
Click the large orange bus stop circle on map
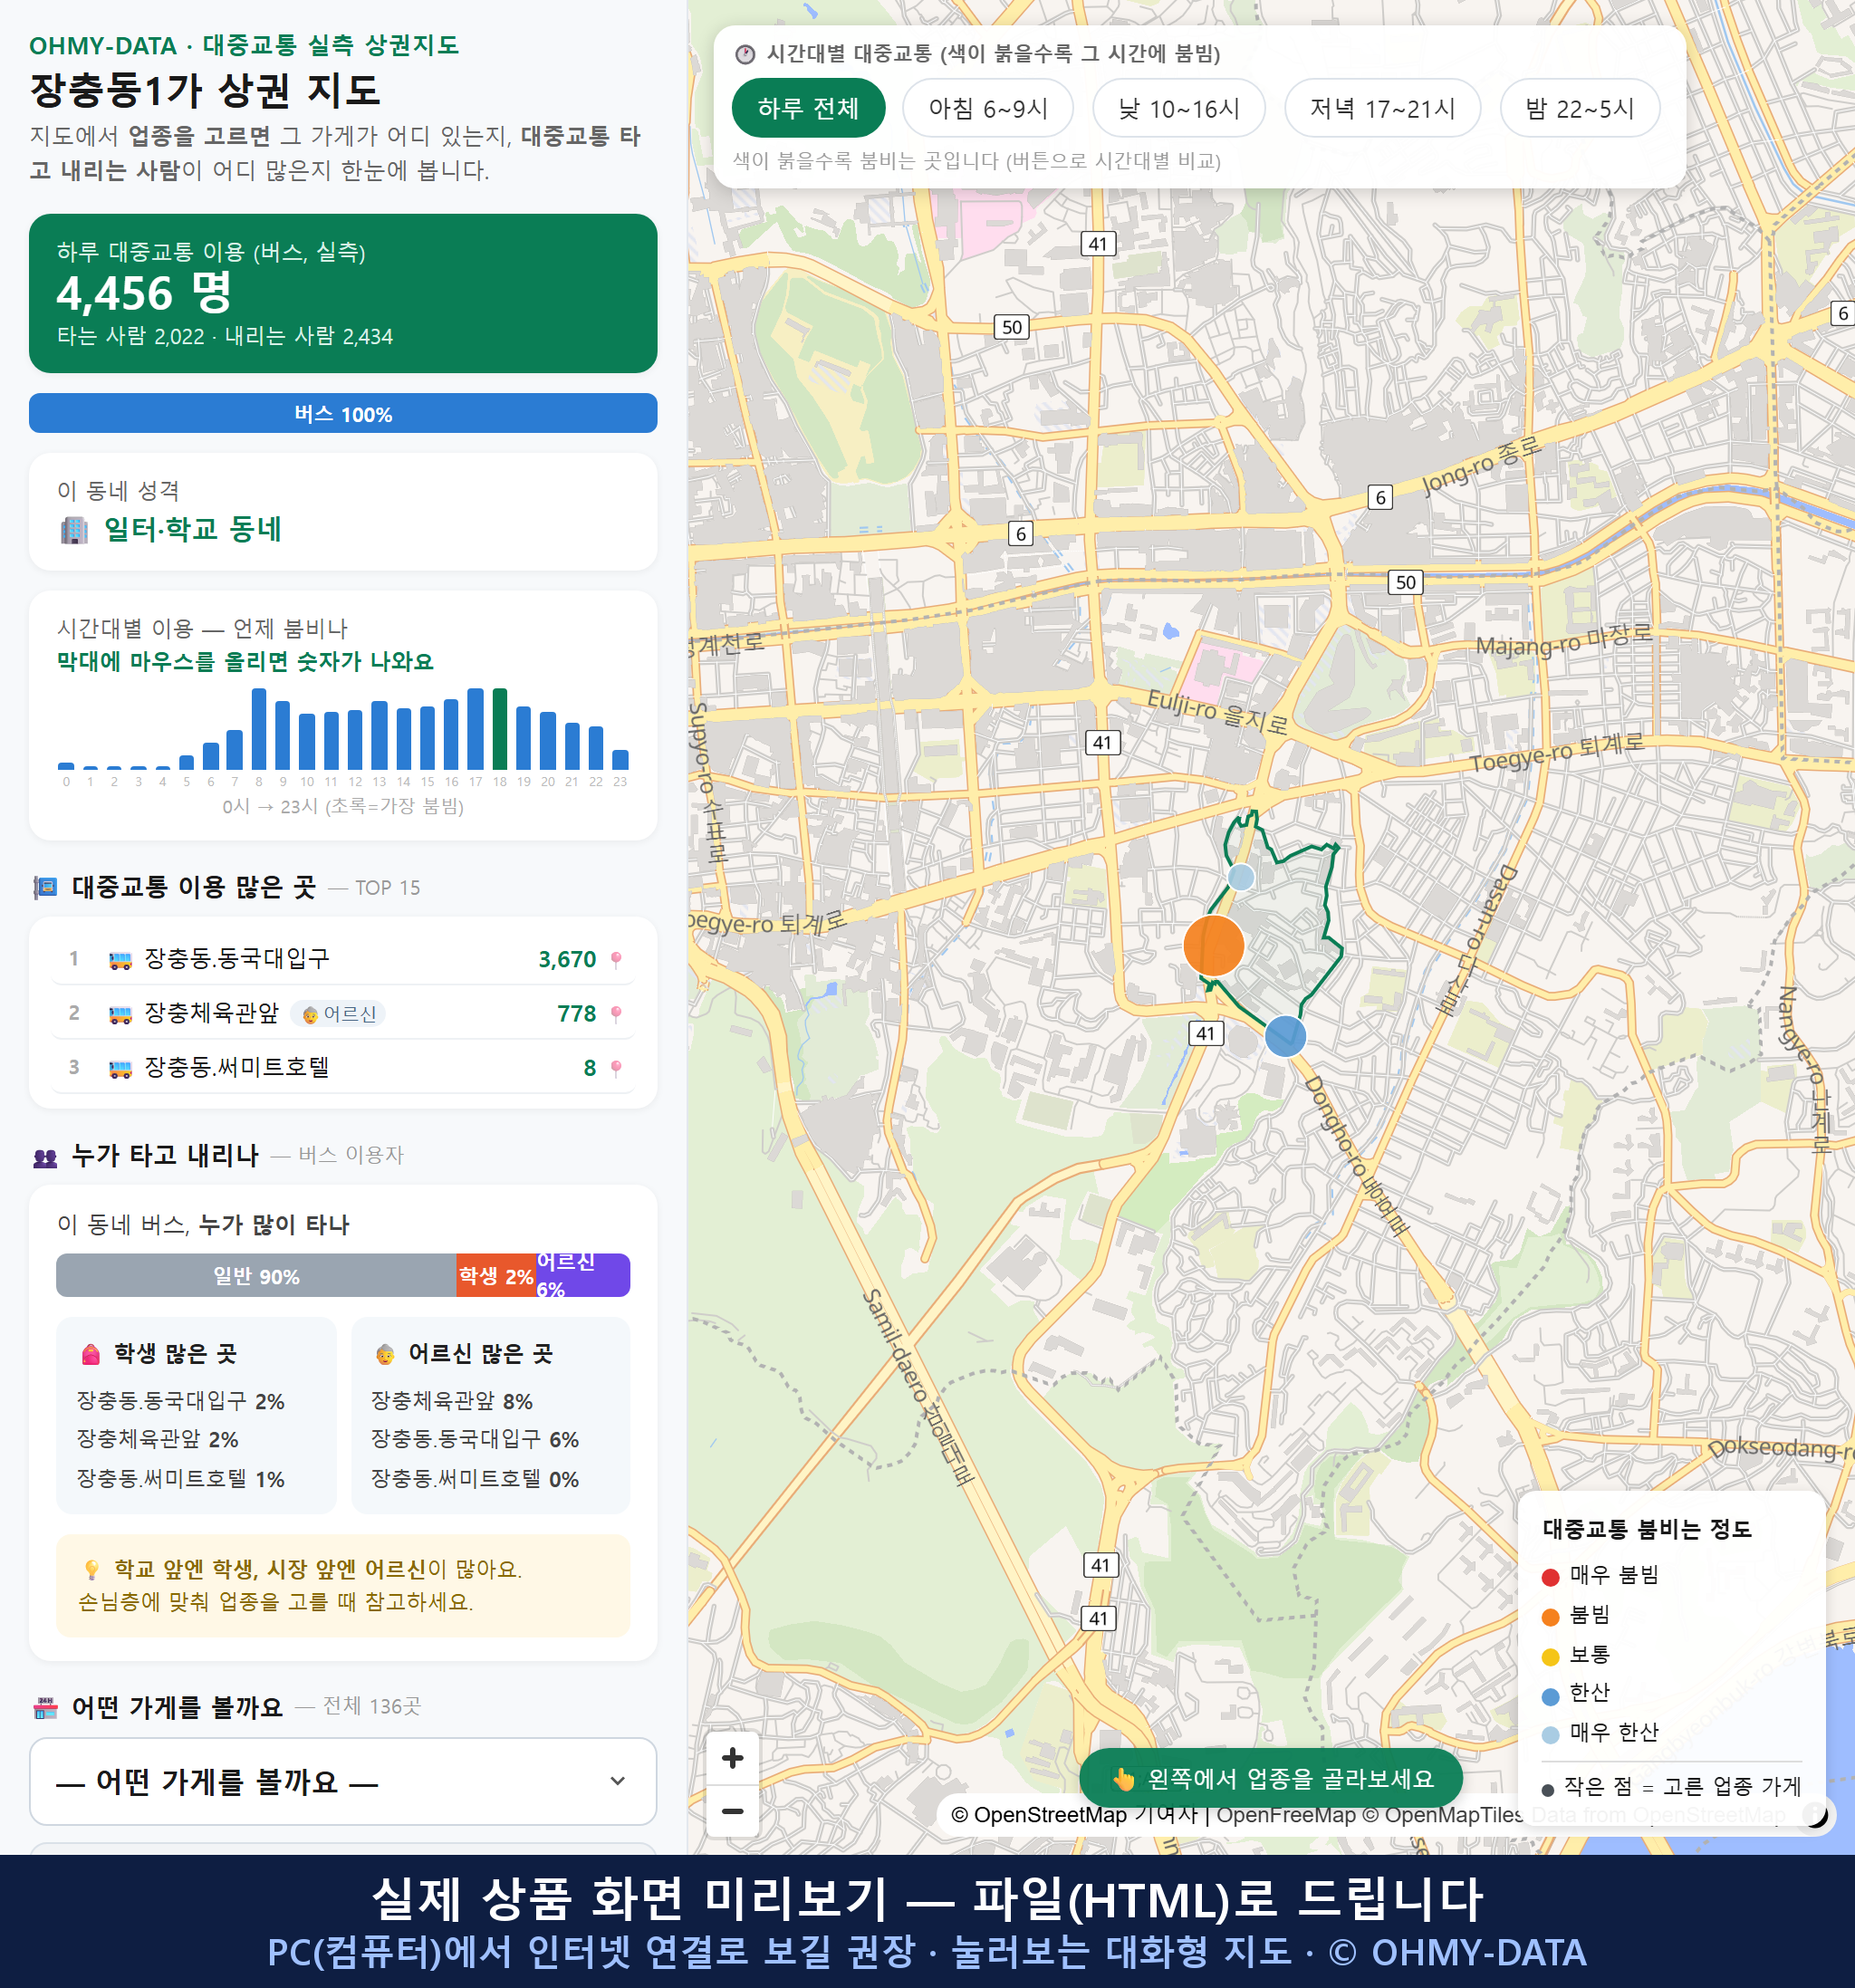point(1213,945)
